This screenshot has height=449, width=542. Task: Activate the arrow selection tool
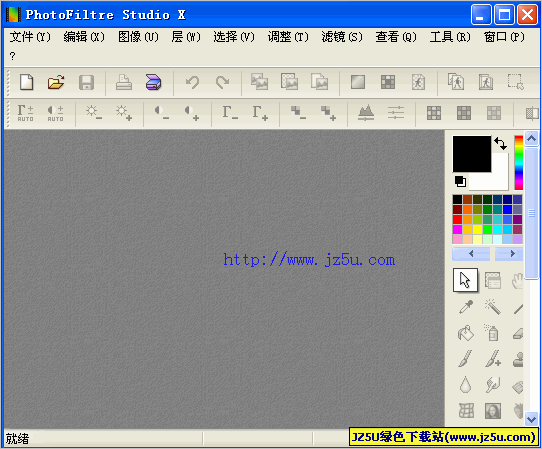[x=465, y=280]
